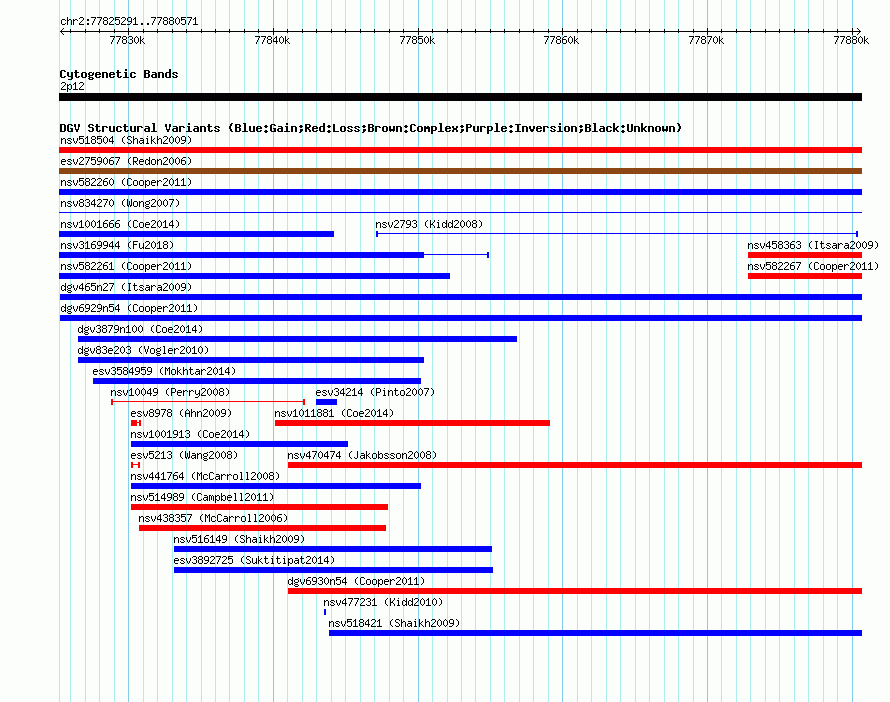This screenshot has width=890, height=702.
Task: Select nsv441764 (McCarroll2008) label
Action: point(205,476)
